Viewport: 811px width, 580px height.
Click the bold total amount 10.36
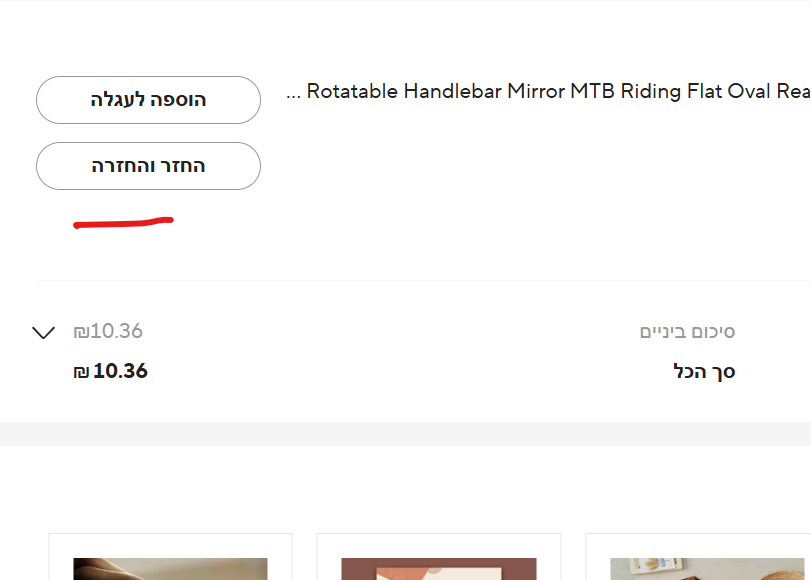pyautogui.click(x=120, y=371)
